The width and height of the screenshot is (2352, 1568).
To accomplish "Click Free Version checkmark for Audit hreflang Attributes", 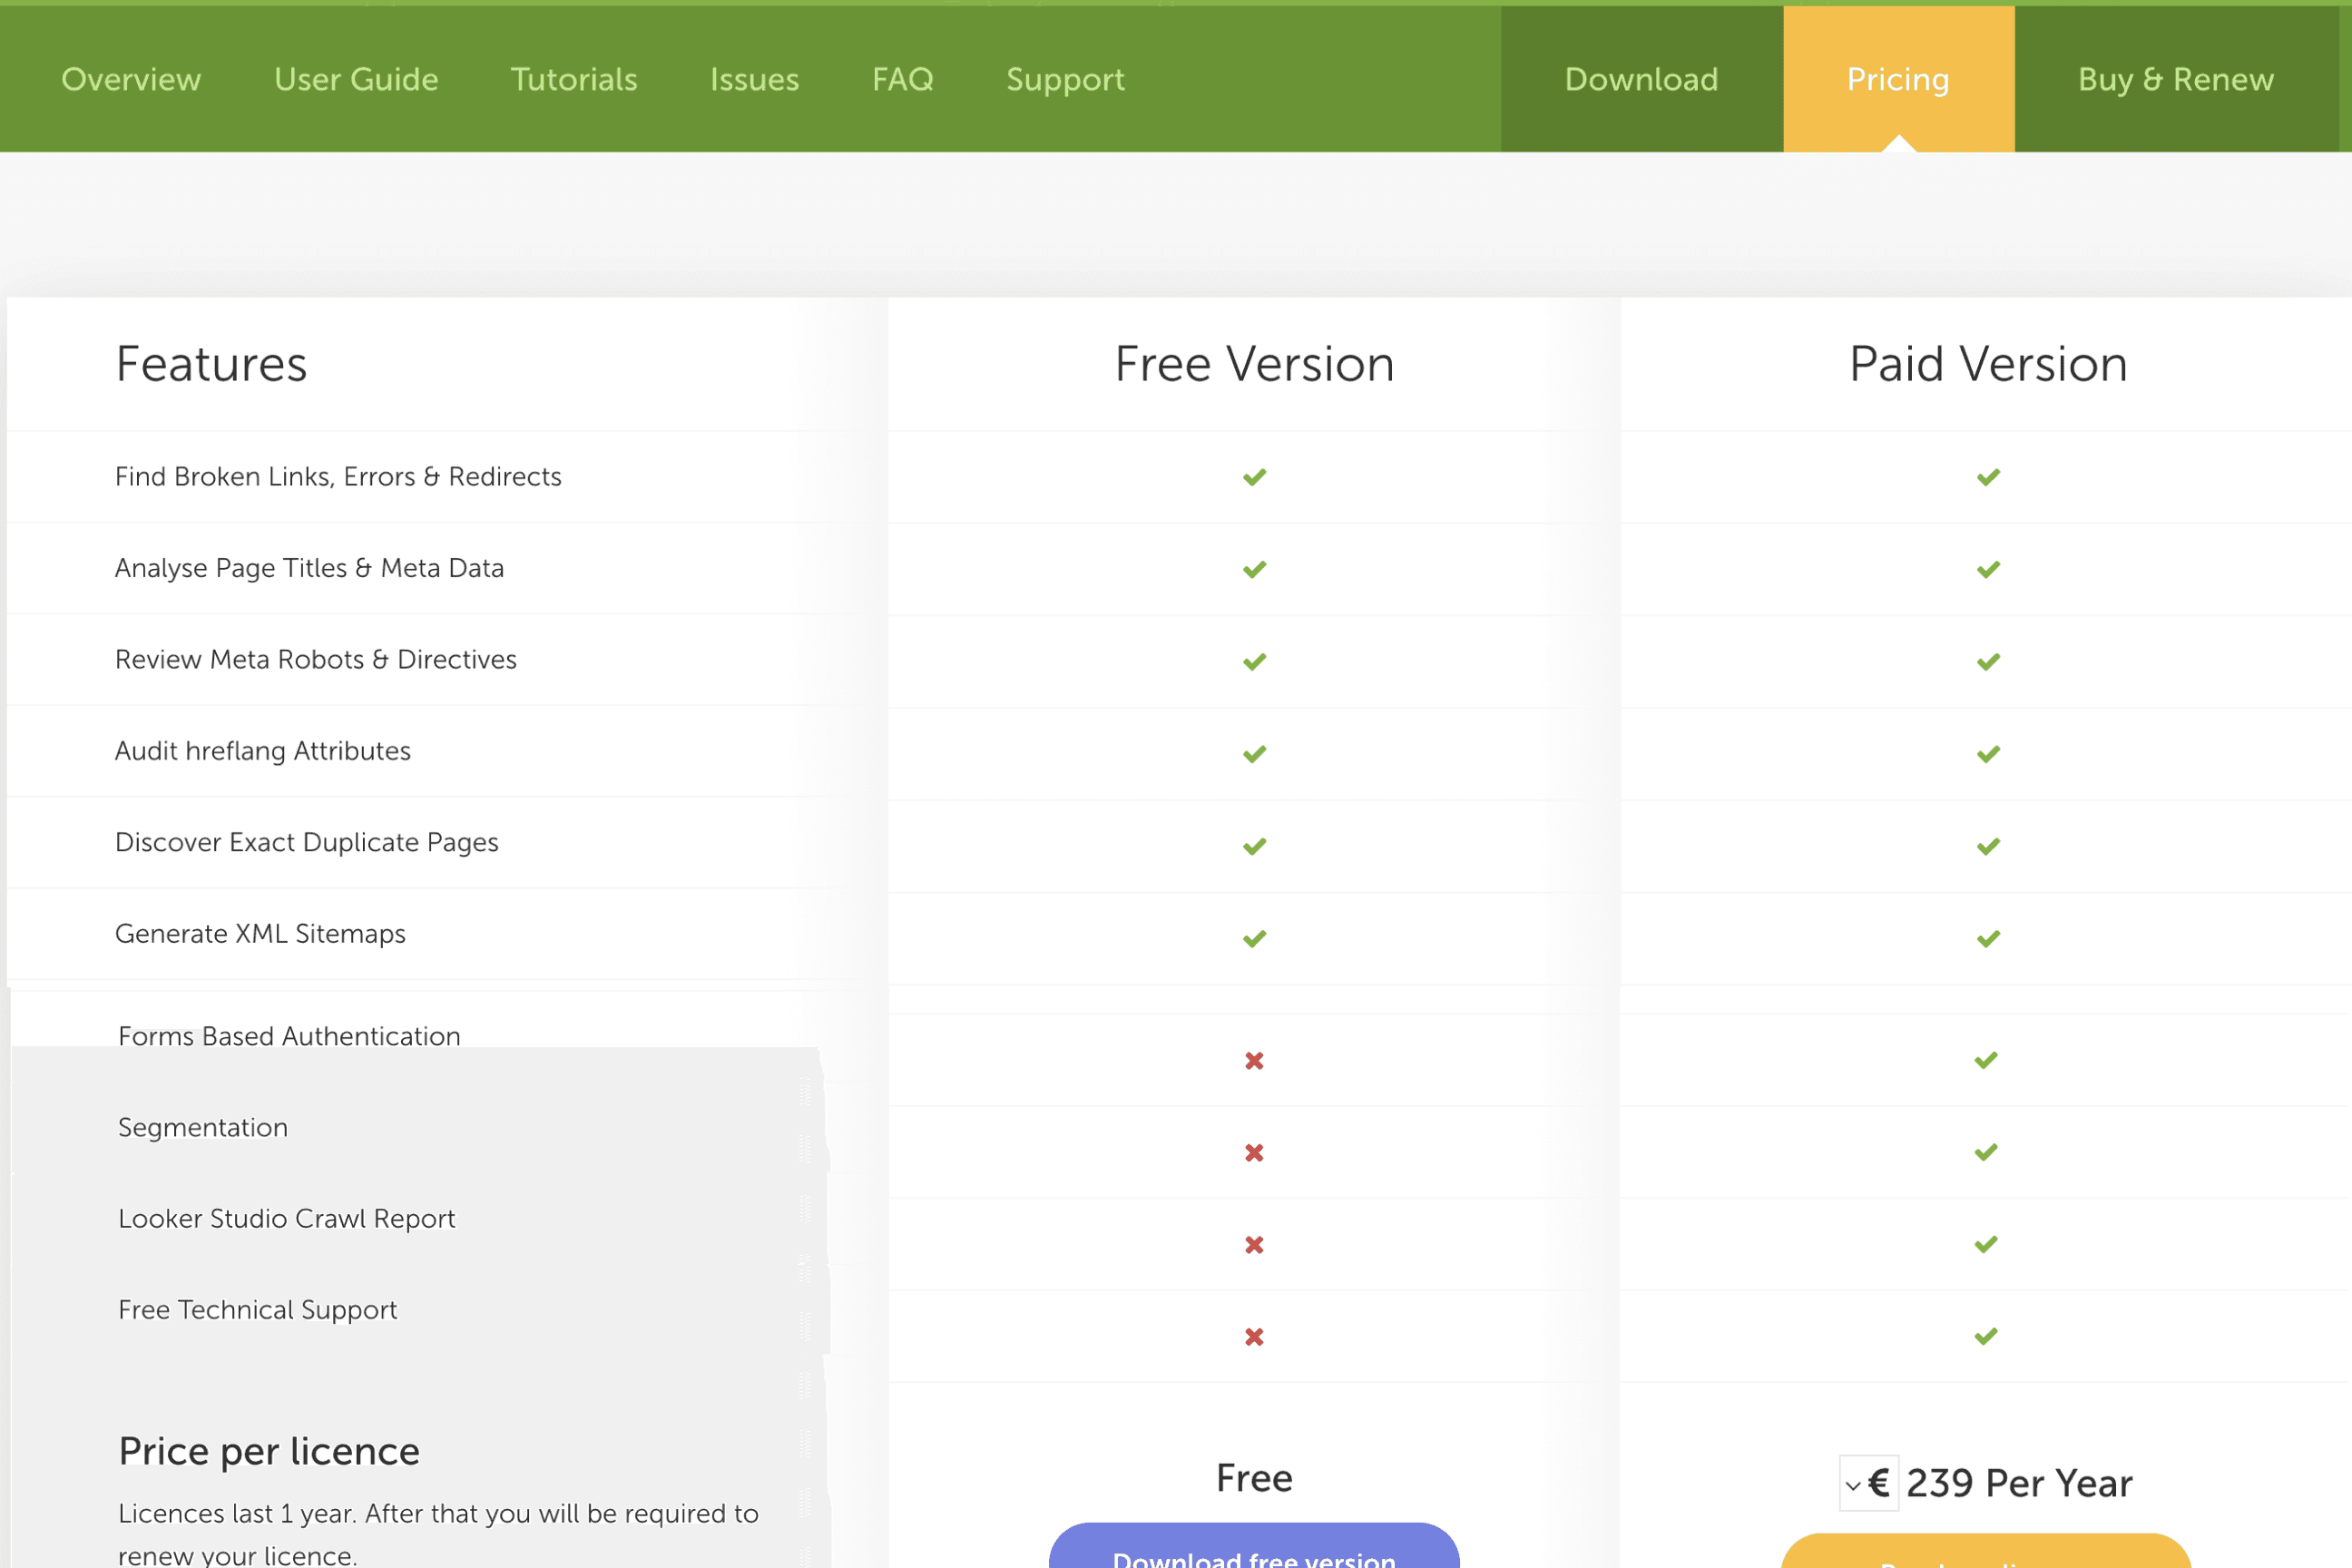I will click(1254, 754).
